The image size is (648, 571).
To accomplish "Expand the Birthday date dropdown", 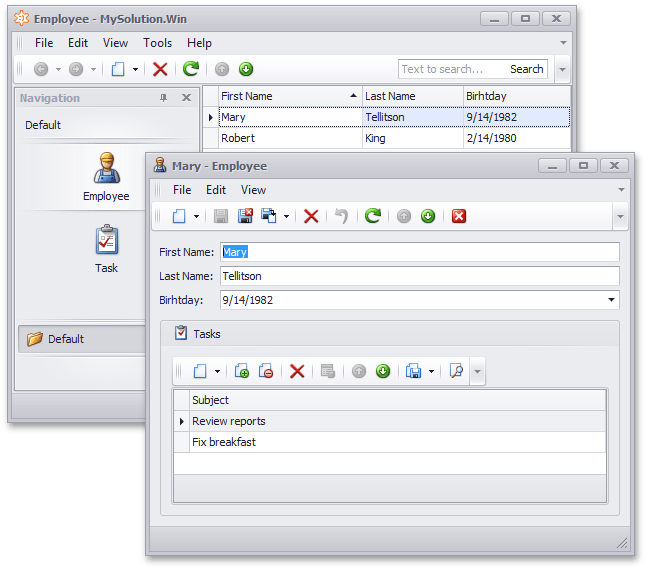I will (610, 300).
